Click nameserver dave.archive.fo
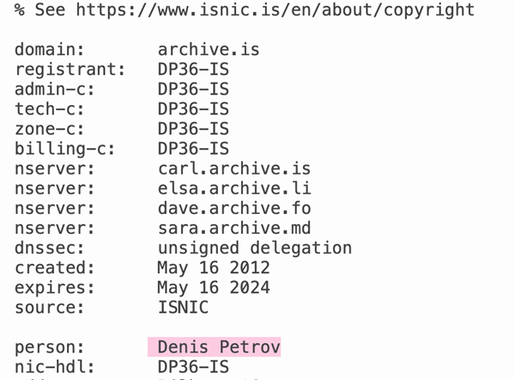 click(234, 208)
